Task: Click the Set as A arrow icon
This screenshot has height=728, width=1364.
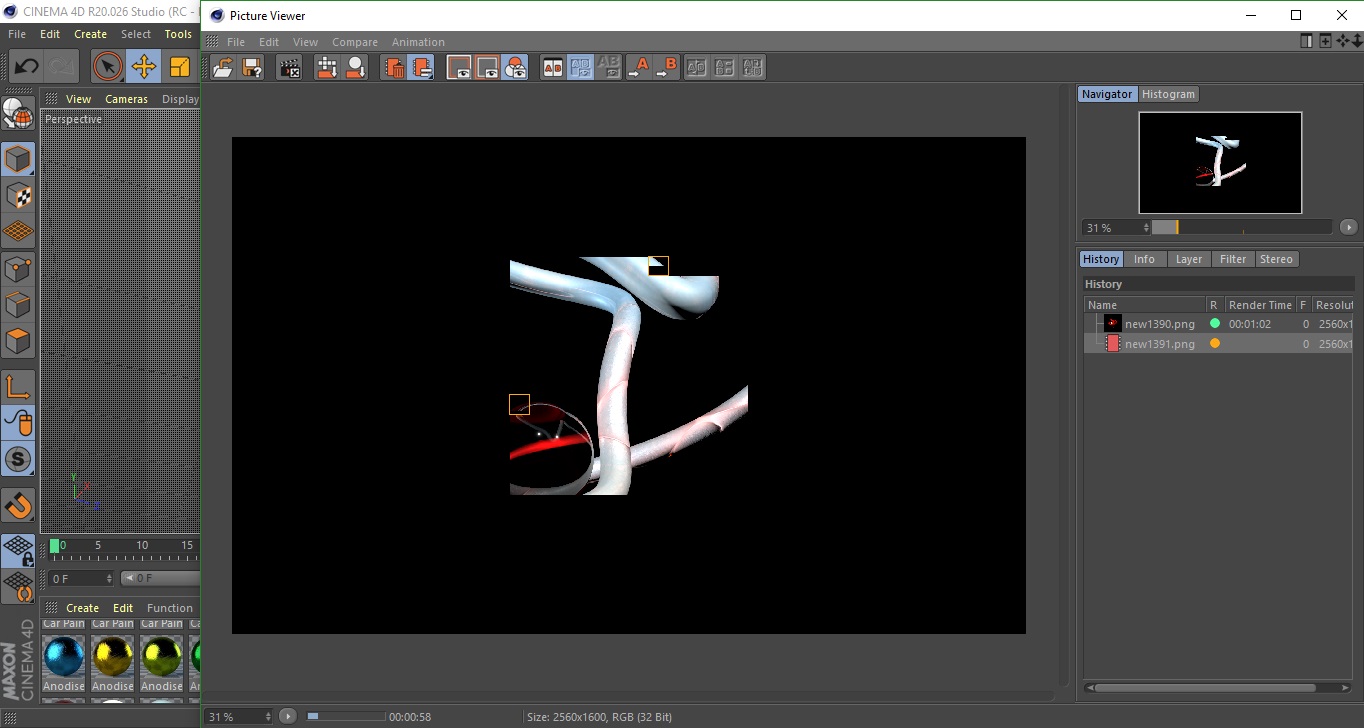Action: pyautogui.click(x=638, y=67)
